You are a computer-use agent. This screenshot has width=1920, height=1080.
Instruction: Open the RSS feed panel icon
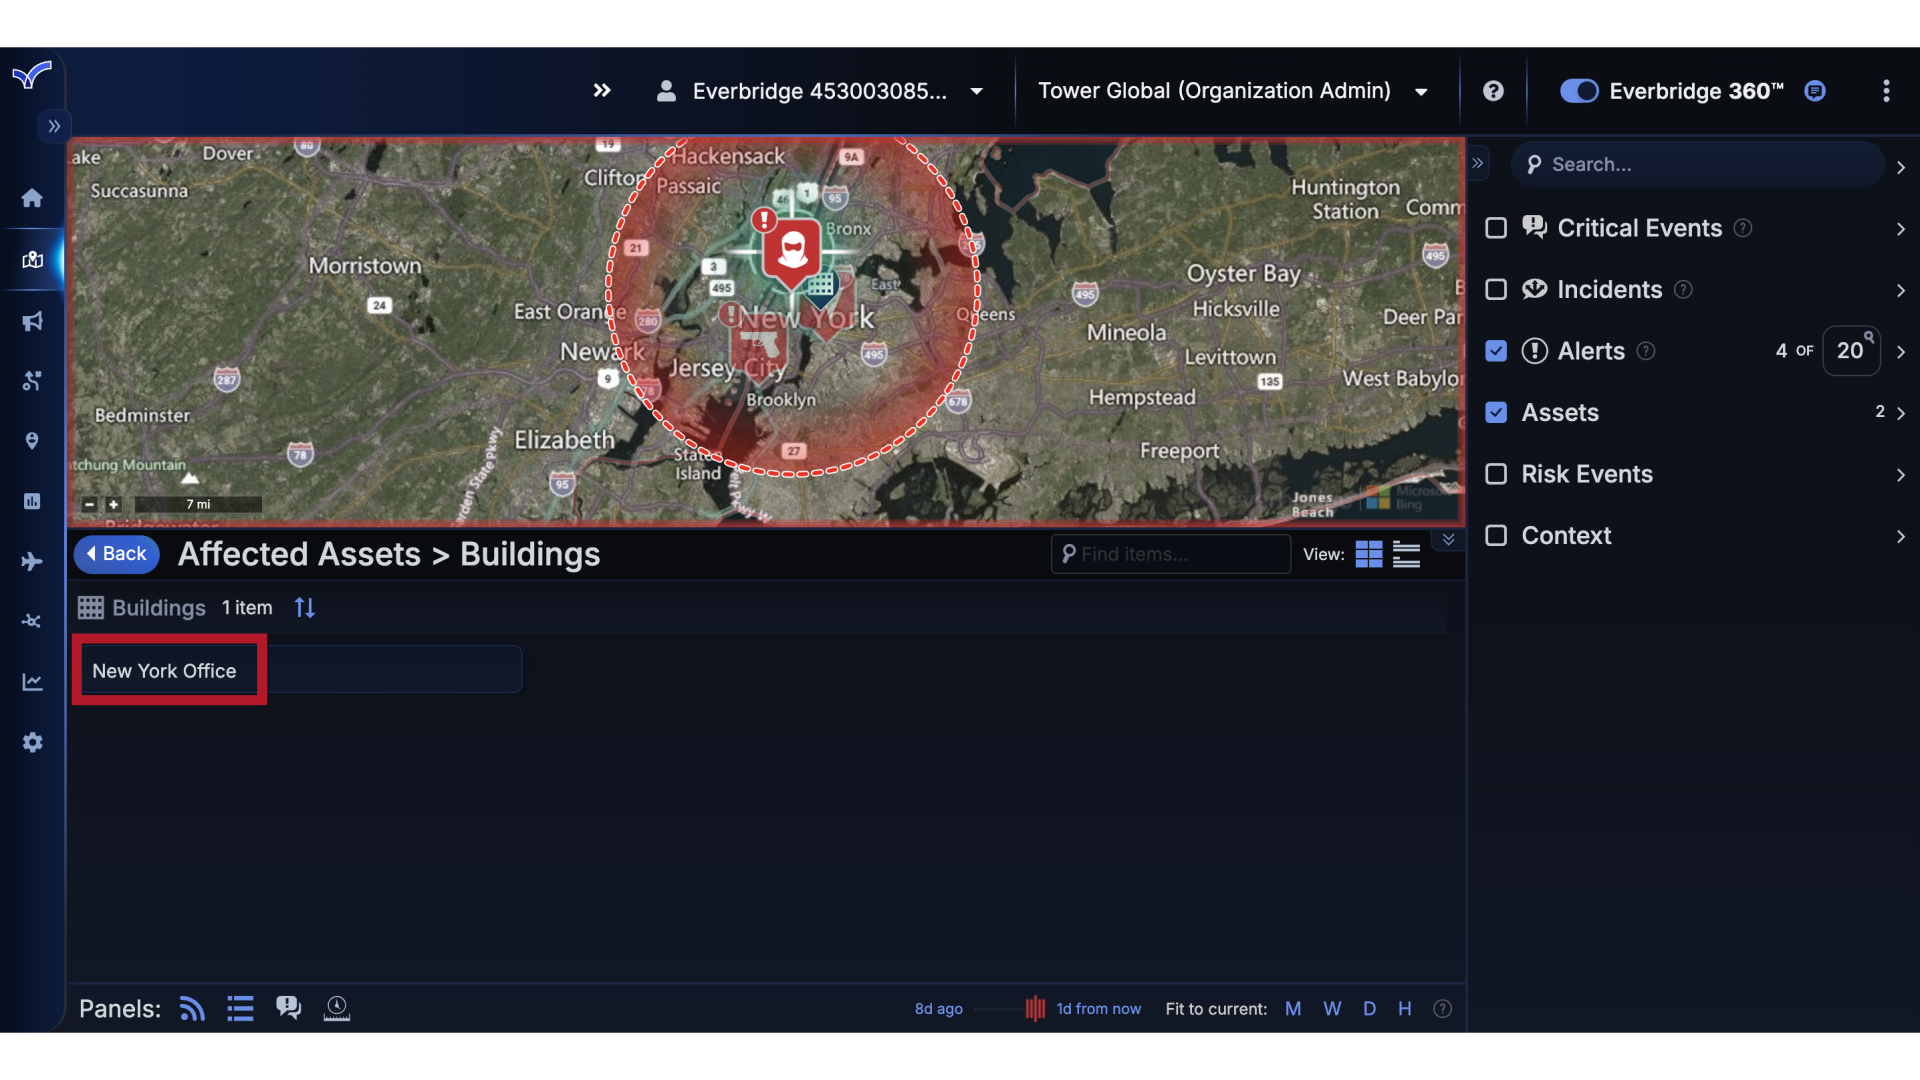(191, 1008)
